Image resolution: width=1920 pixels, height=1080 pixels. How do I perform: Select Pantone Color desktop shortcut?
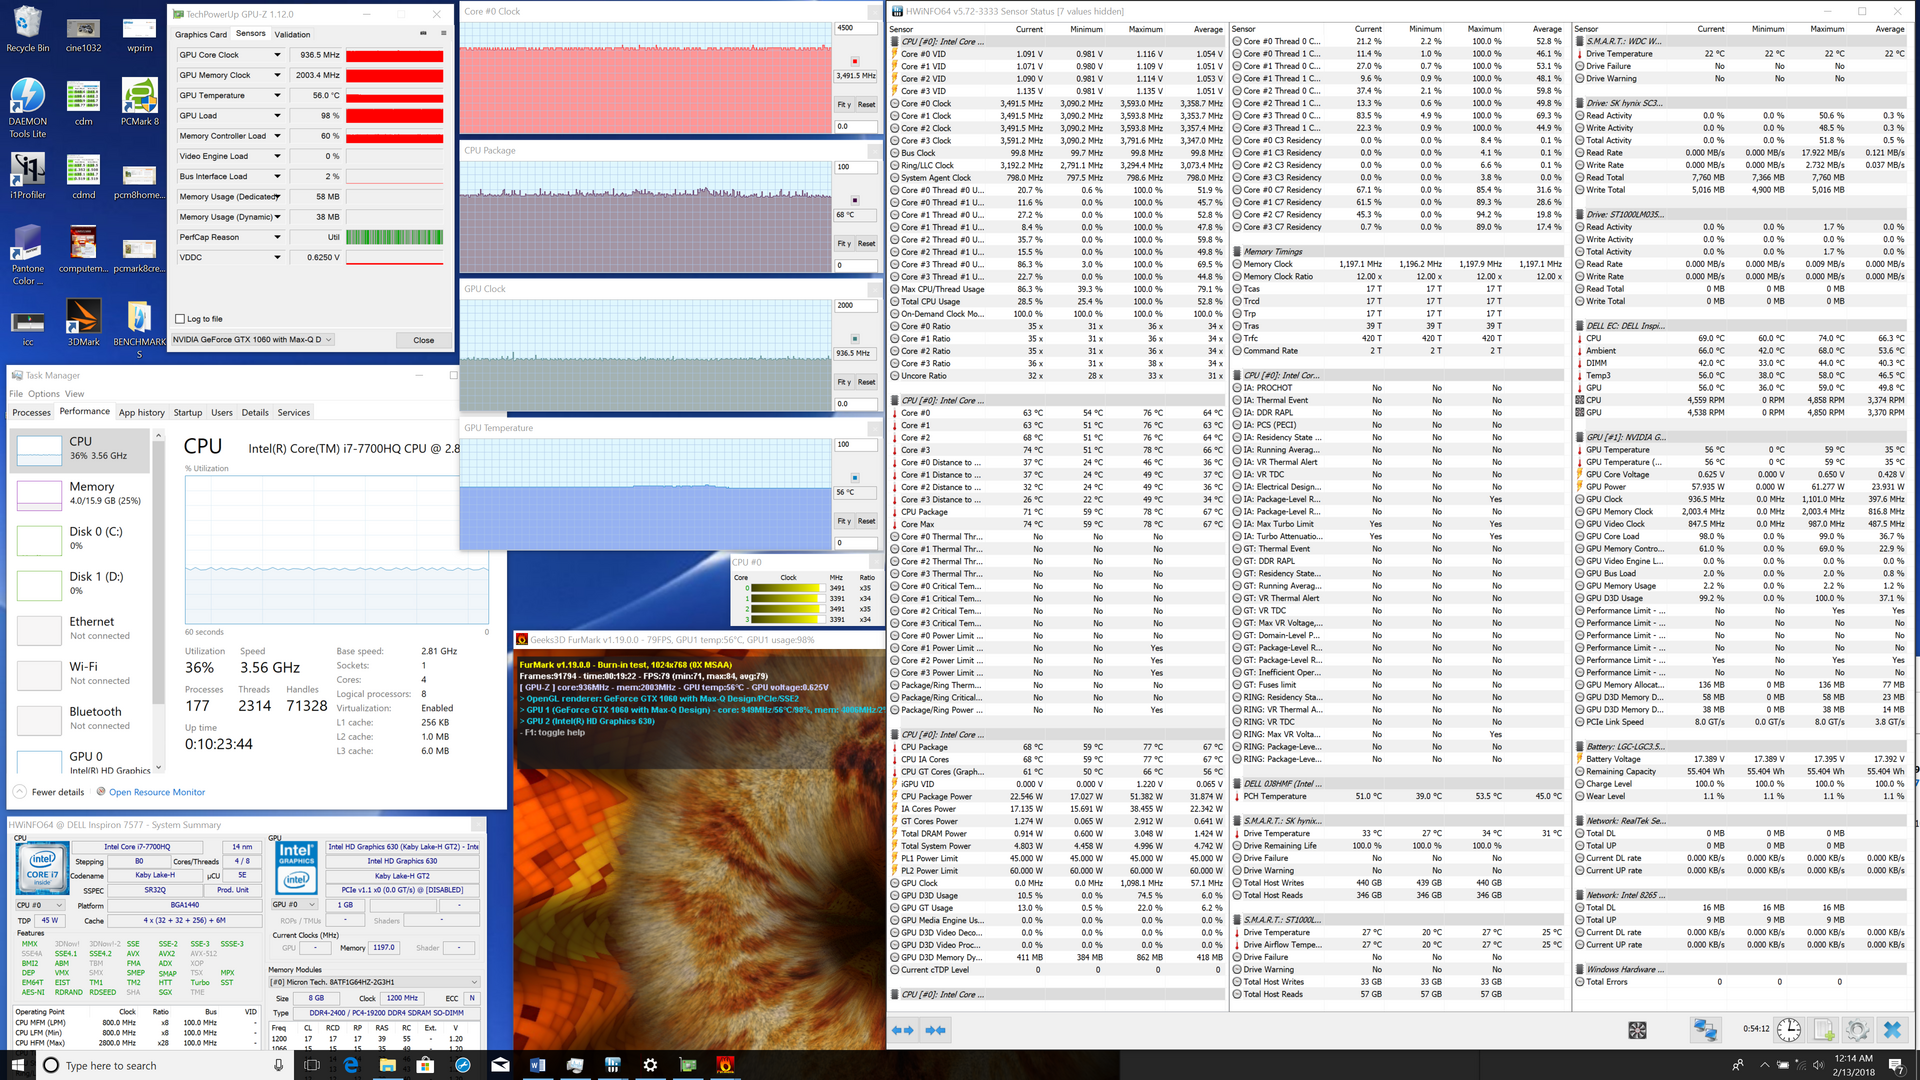[x=28, y=255]
